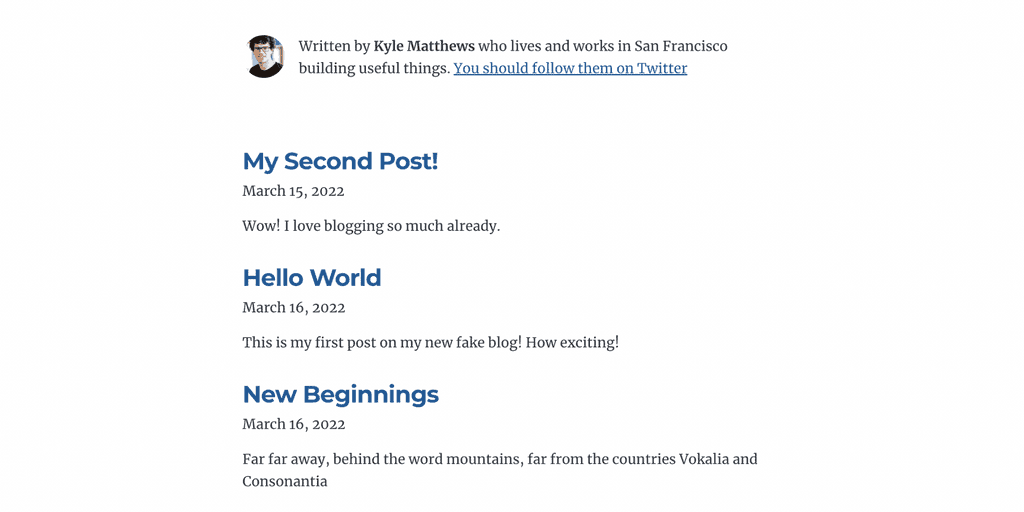Open the 'Hello World' blog post
The image size is (1024, 512).
(x=312, y=277)
